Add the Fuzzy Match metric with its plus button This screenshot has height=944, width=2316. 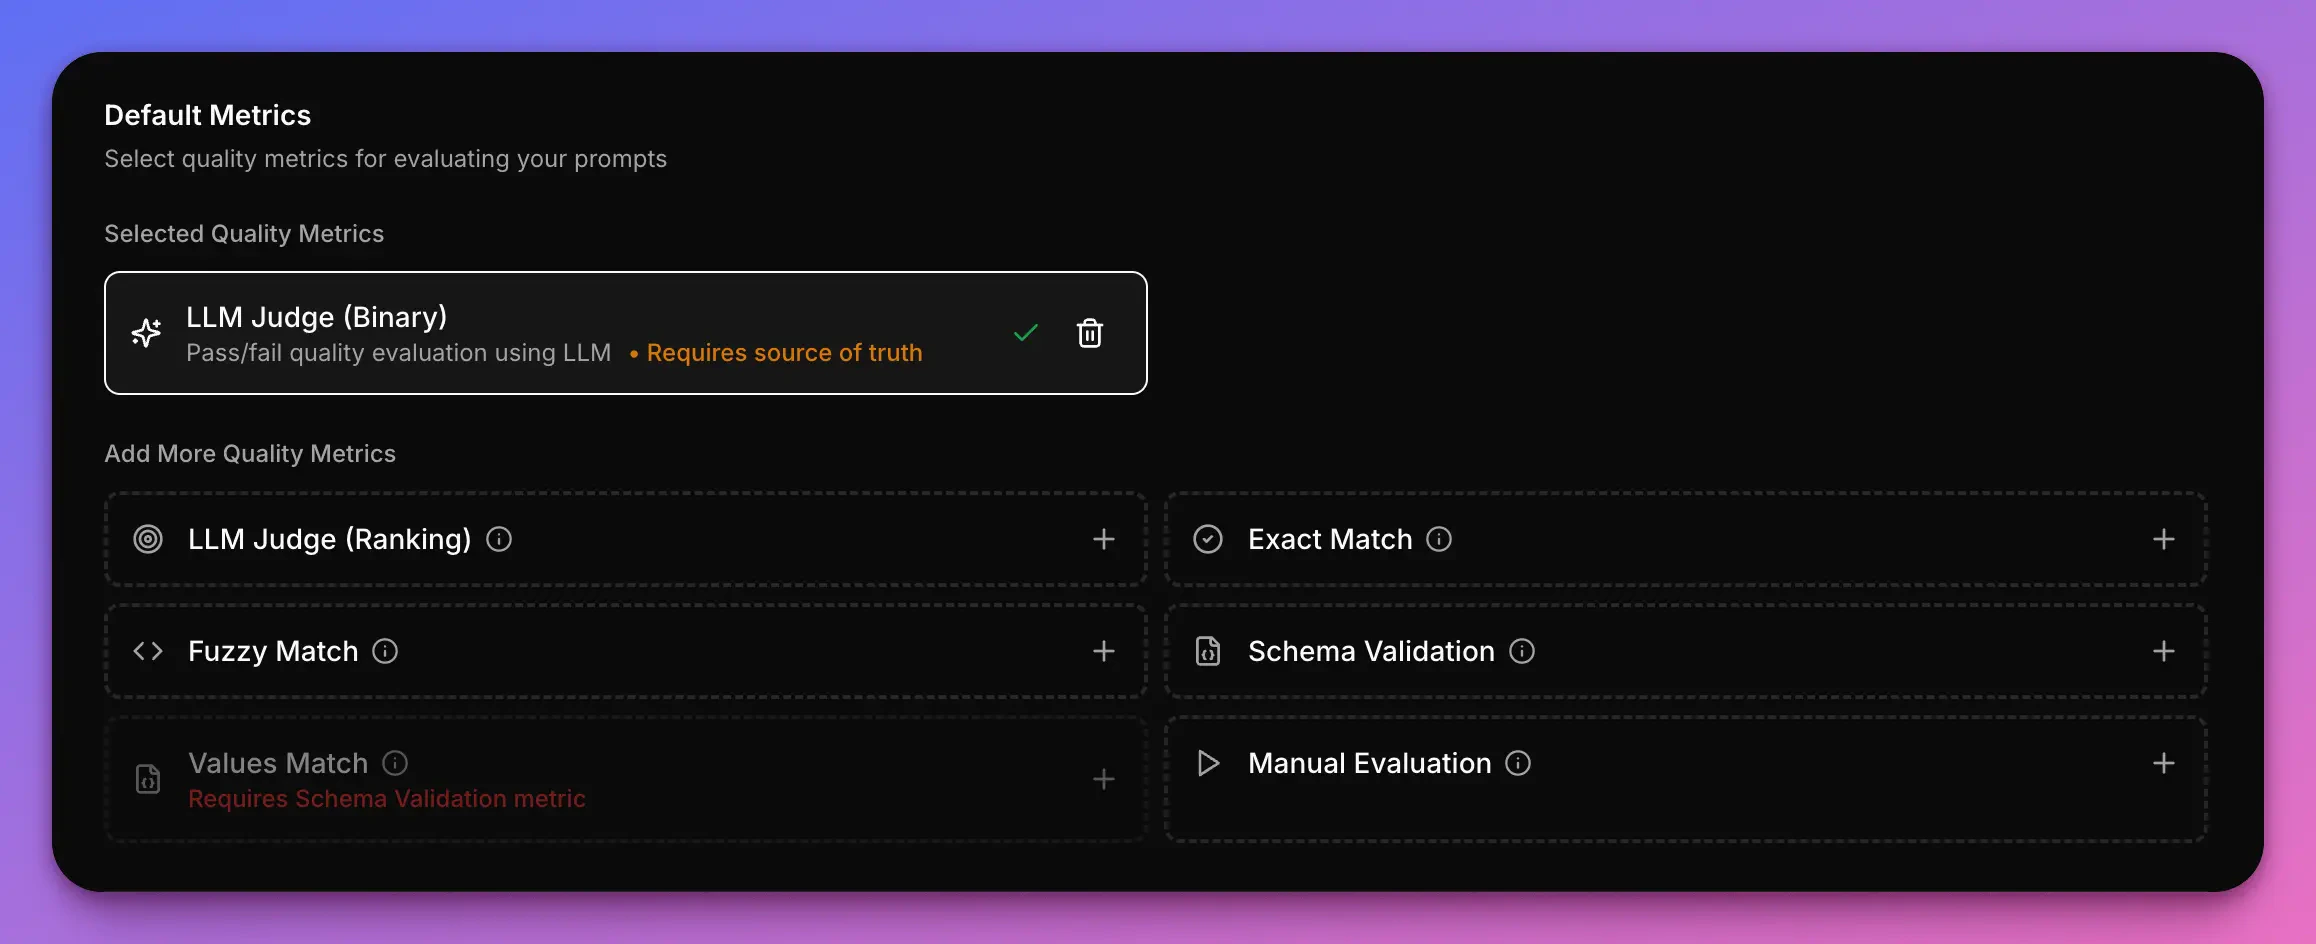pos(1103,651)
